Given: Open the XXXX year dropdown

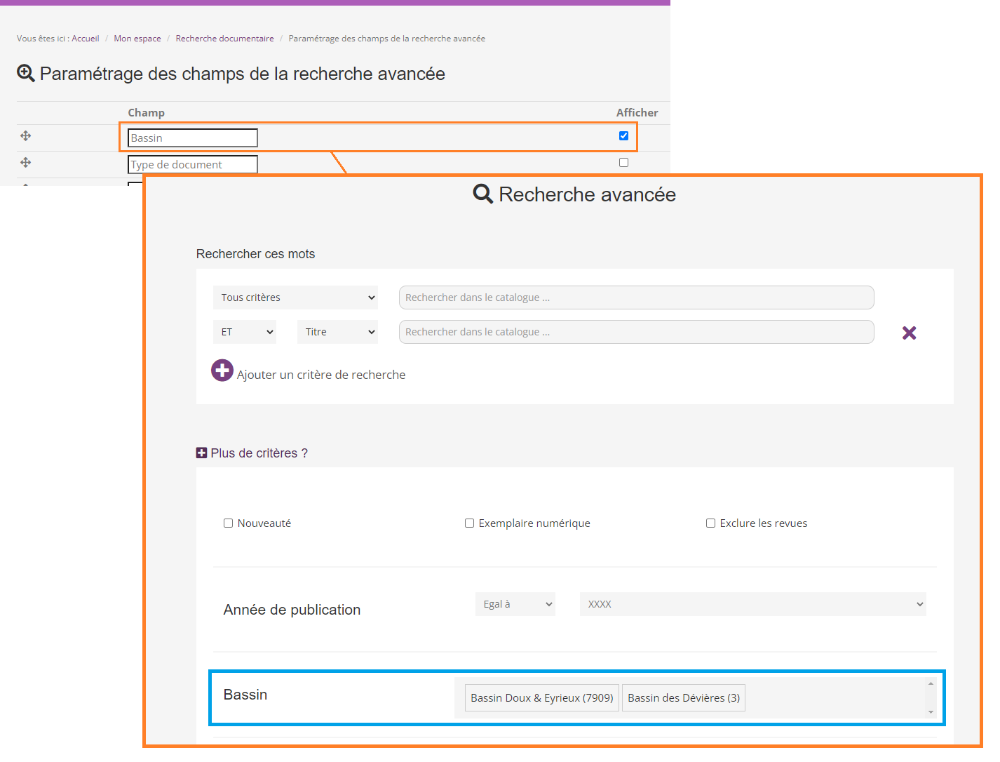Looking at the screenshot, I should (x=752, y=604).
